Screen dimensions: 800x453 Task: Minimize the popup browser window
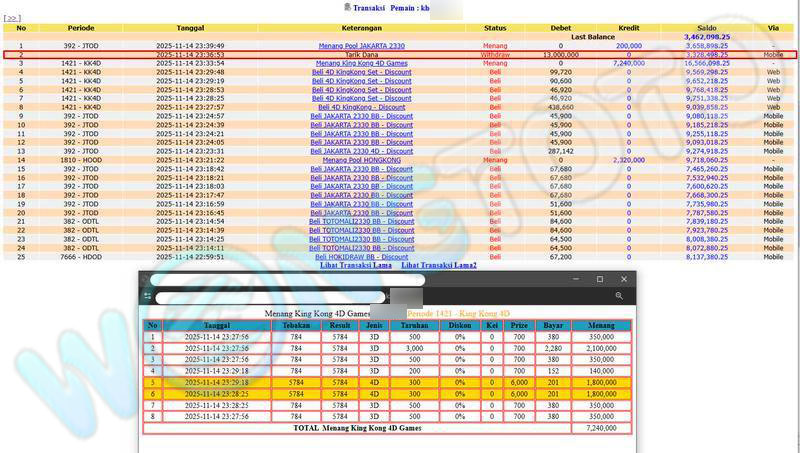pos(573,279)
